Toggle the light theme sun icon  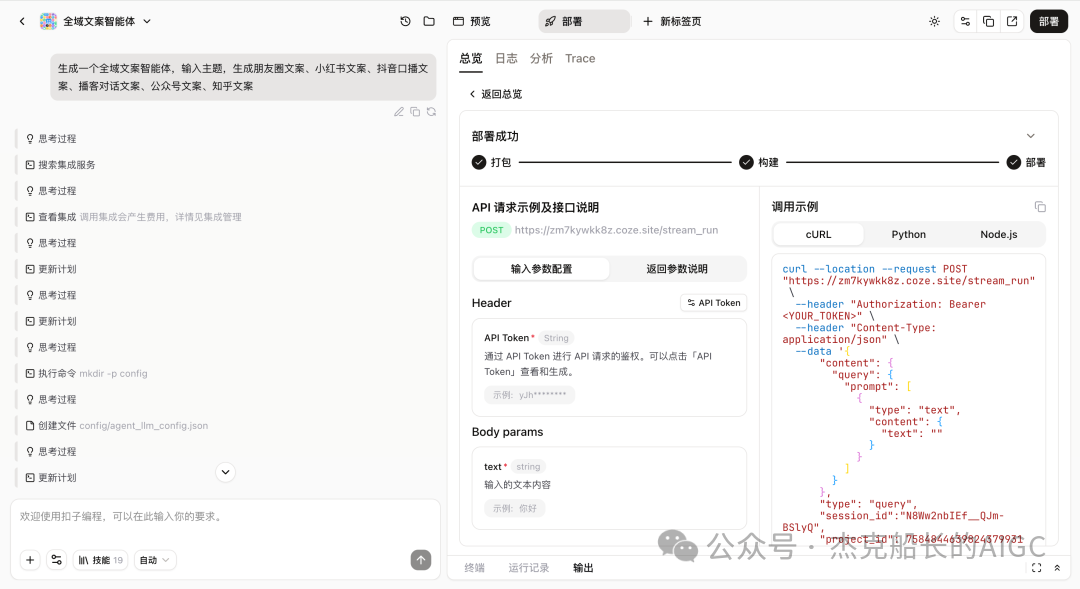coord(934,21)
